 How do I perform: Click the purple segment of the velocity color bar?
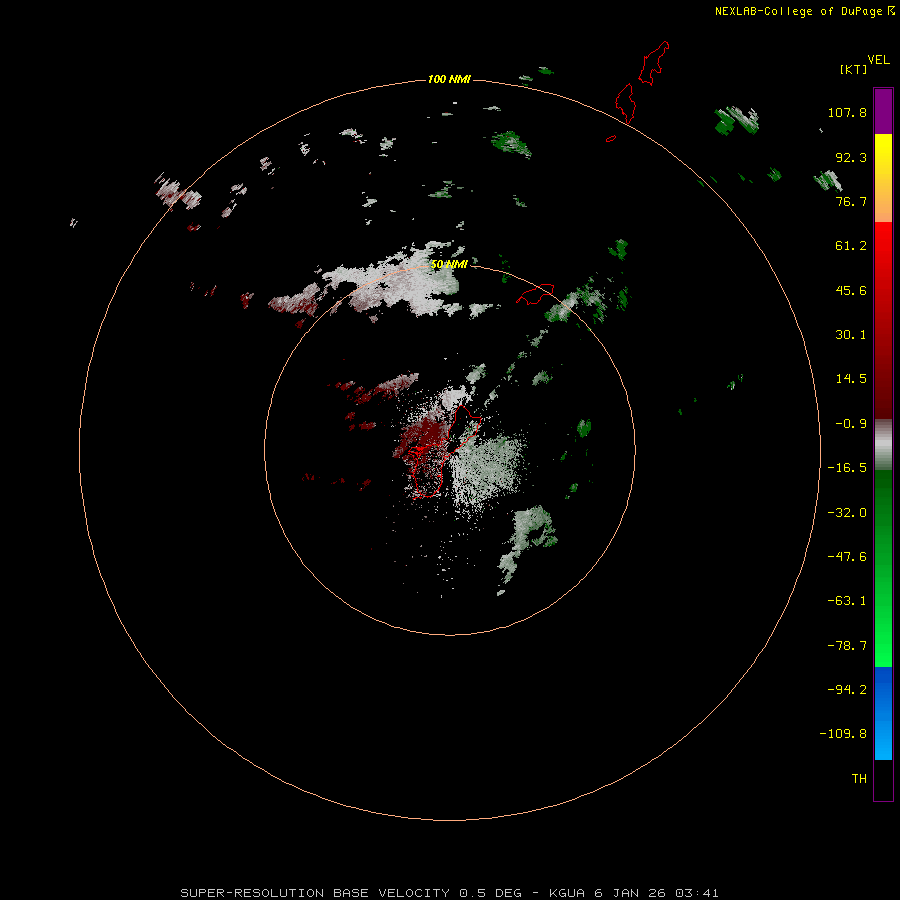click(883, 111)
